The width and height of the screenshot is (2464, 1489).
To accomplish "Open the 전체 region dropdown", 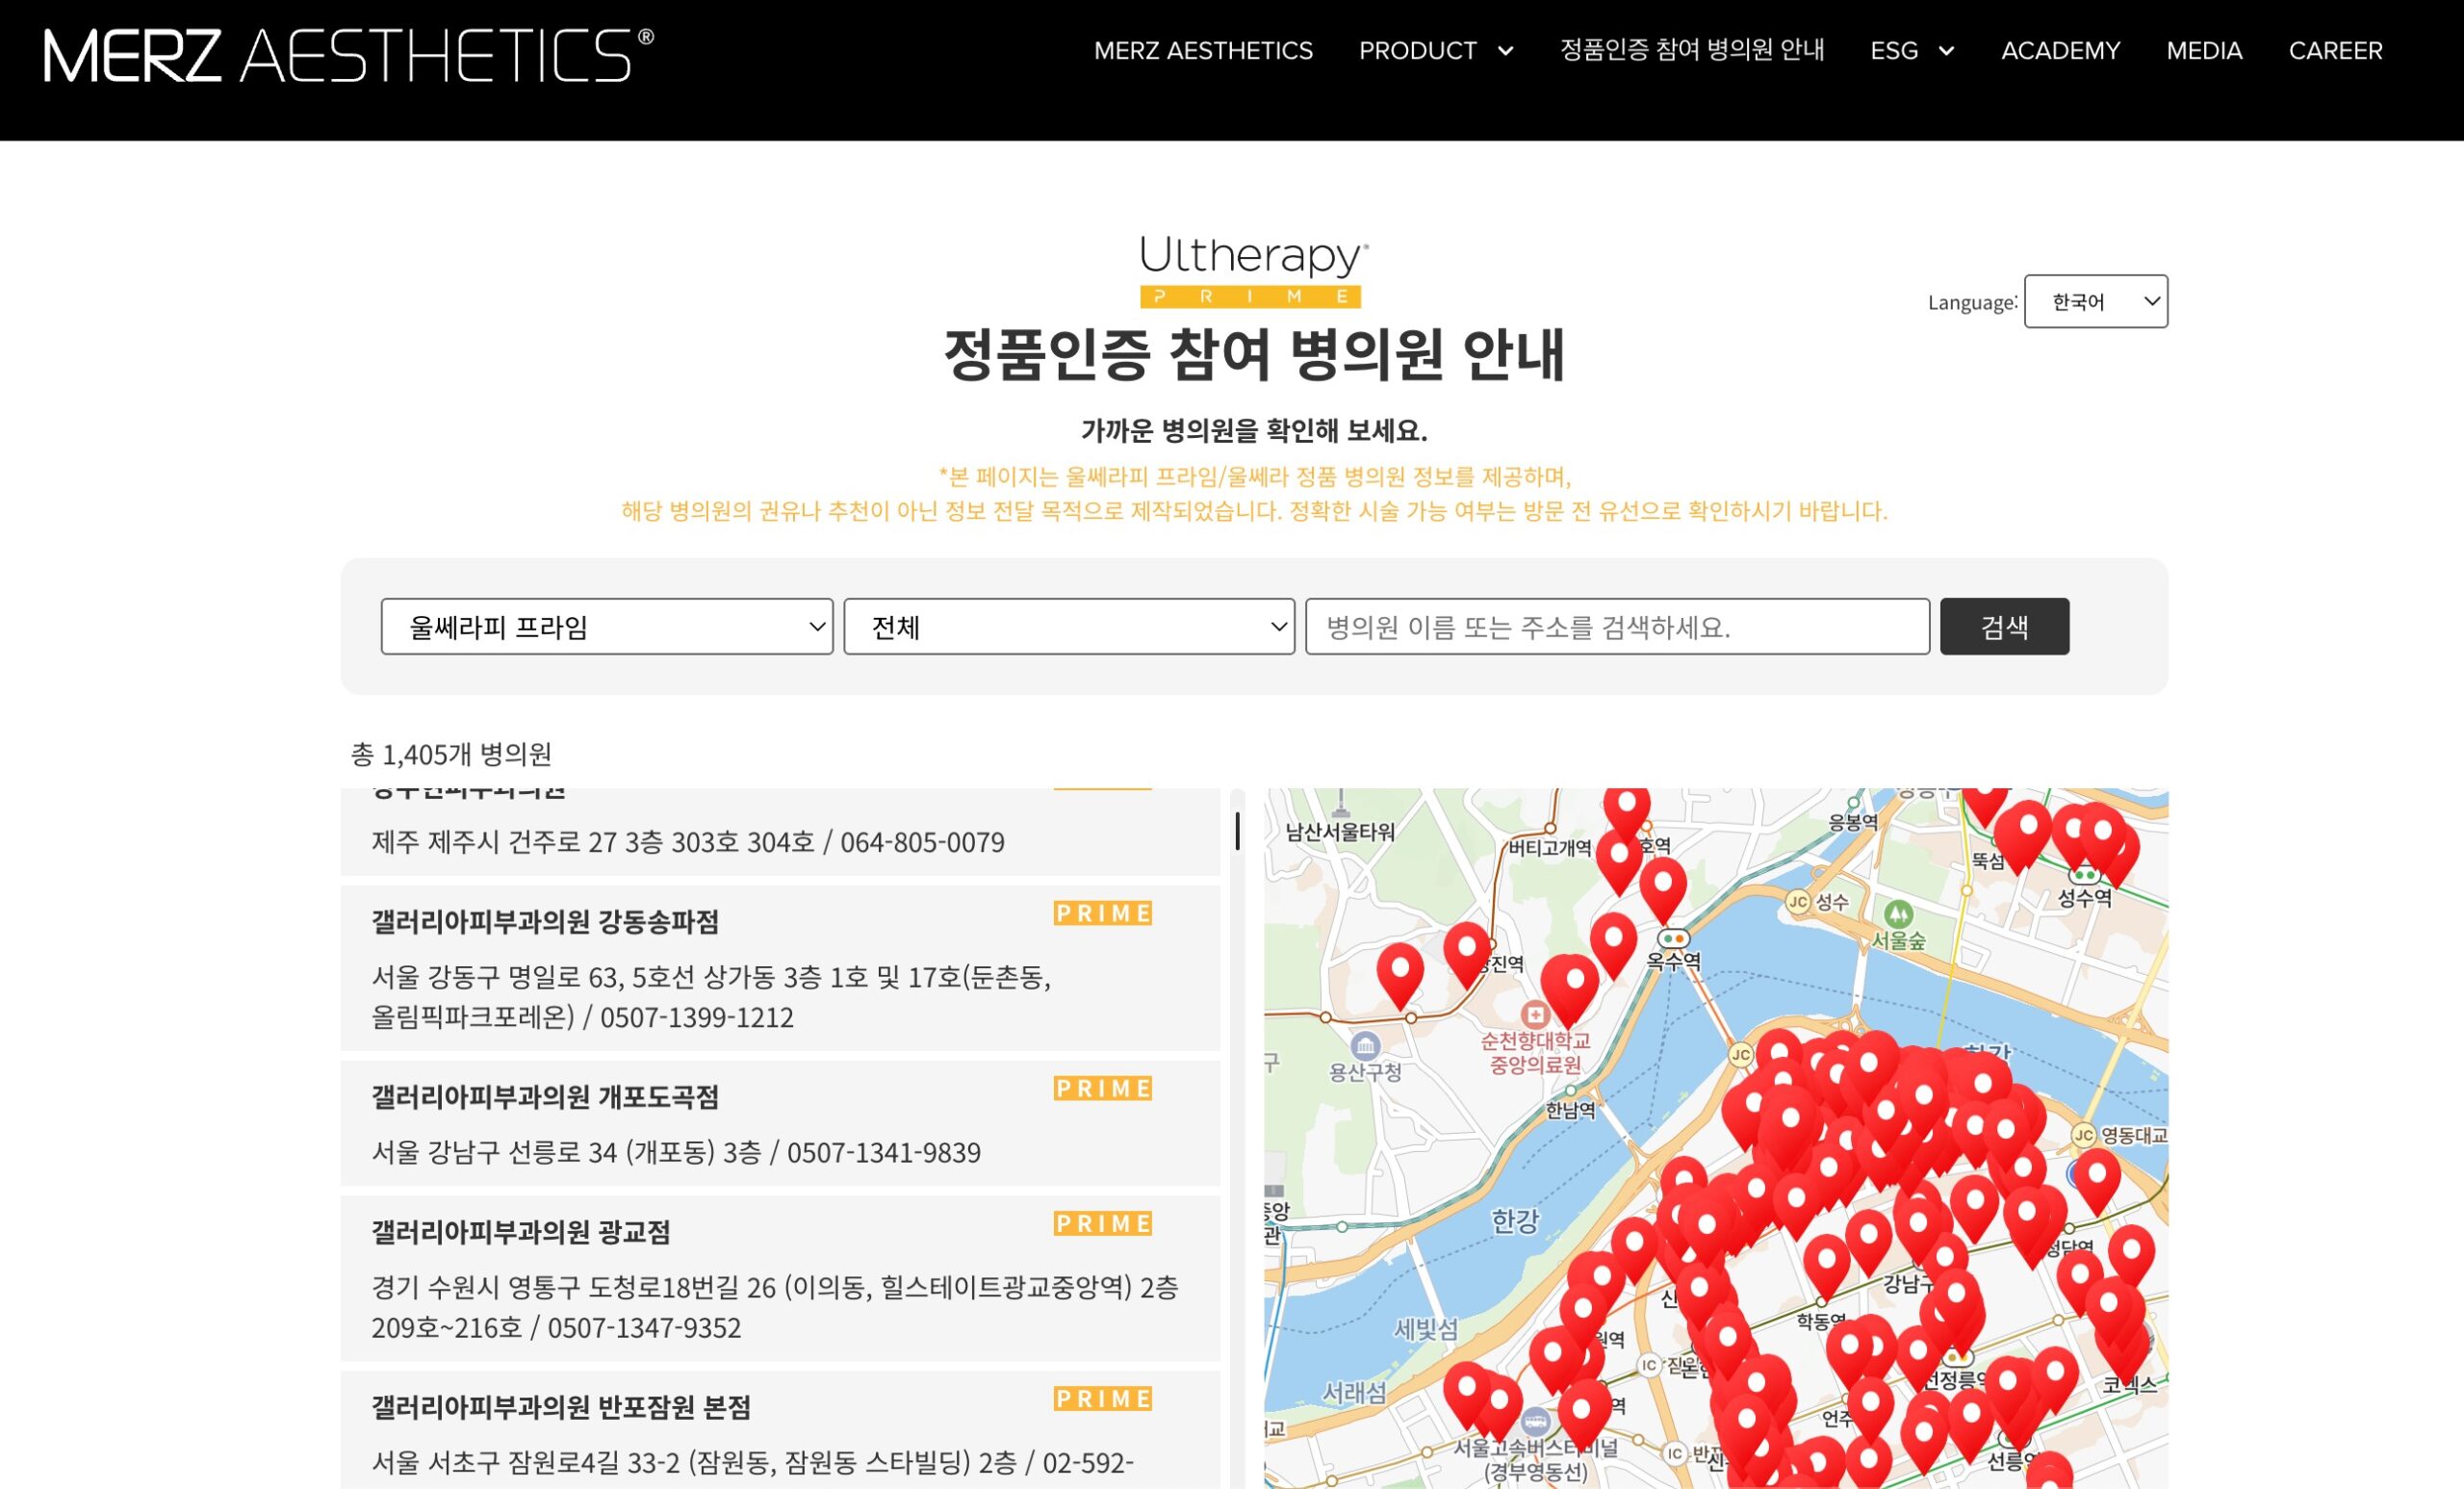I will pos(1069,627).
